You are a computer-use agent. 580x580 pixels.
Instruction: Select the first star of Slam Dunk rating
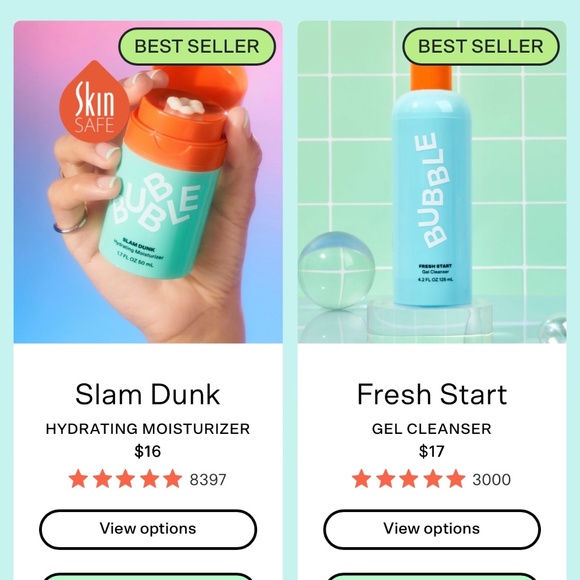[x=78, y=479]
